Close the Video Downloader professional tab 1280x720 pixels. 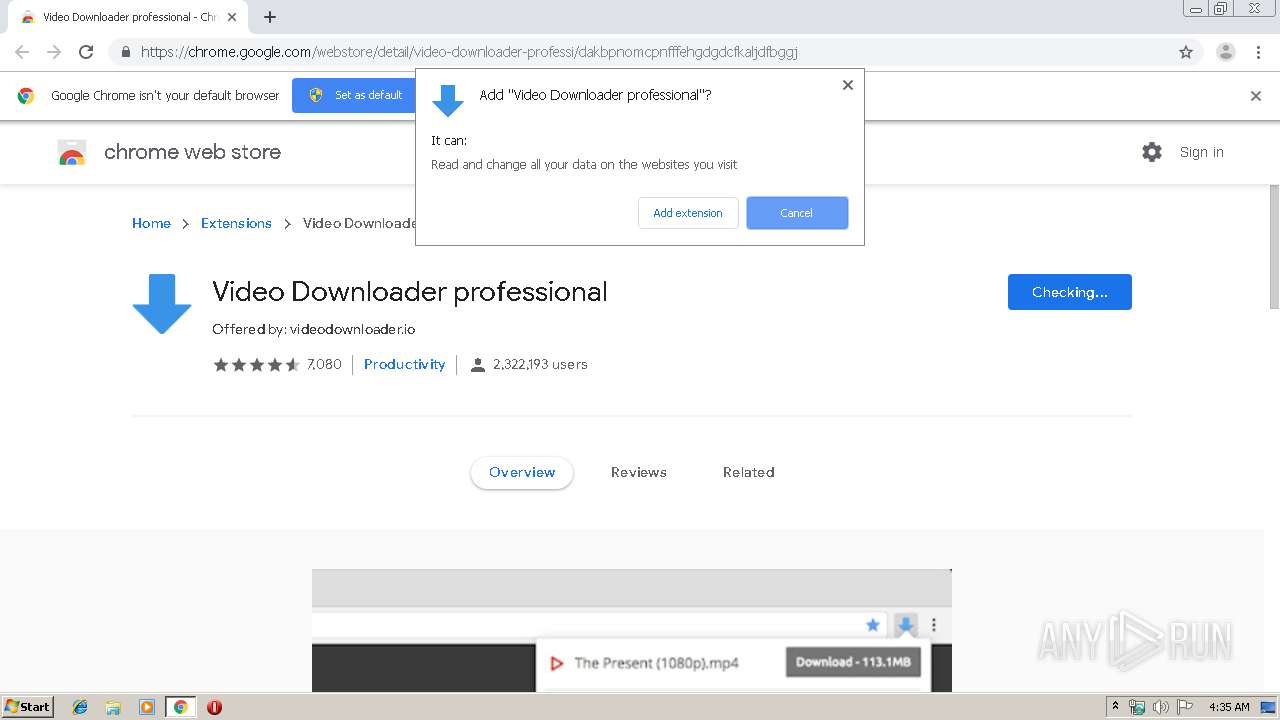232,17
